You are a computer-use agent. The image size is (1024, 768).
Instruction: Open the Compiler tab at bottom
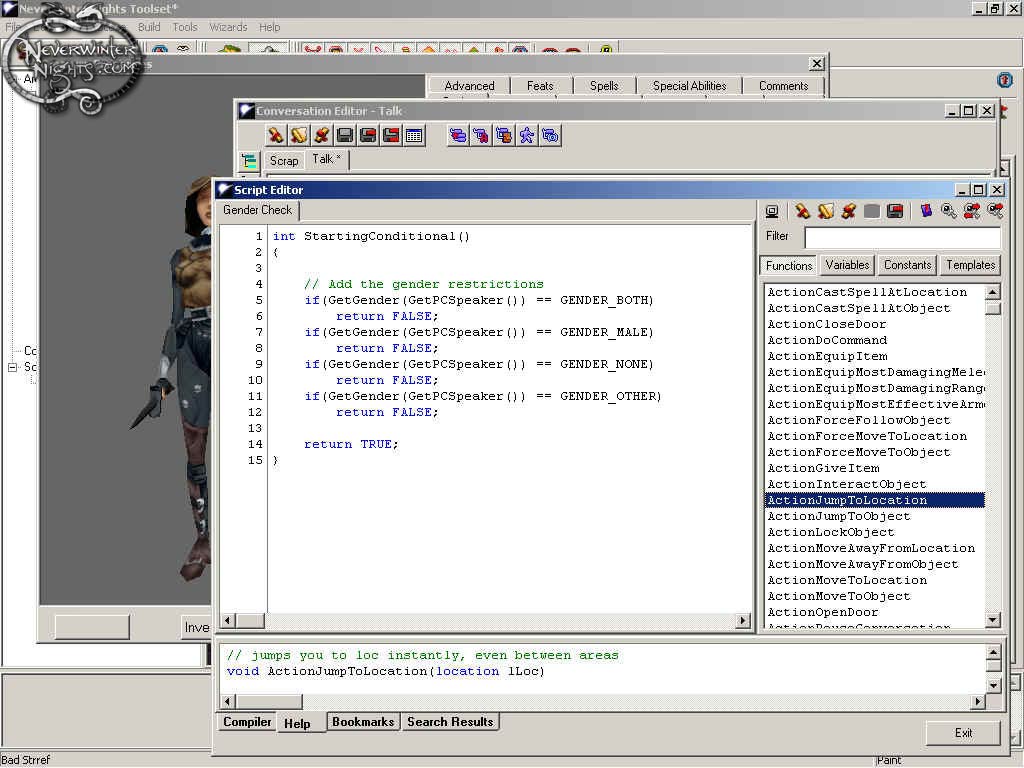247,722
